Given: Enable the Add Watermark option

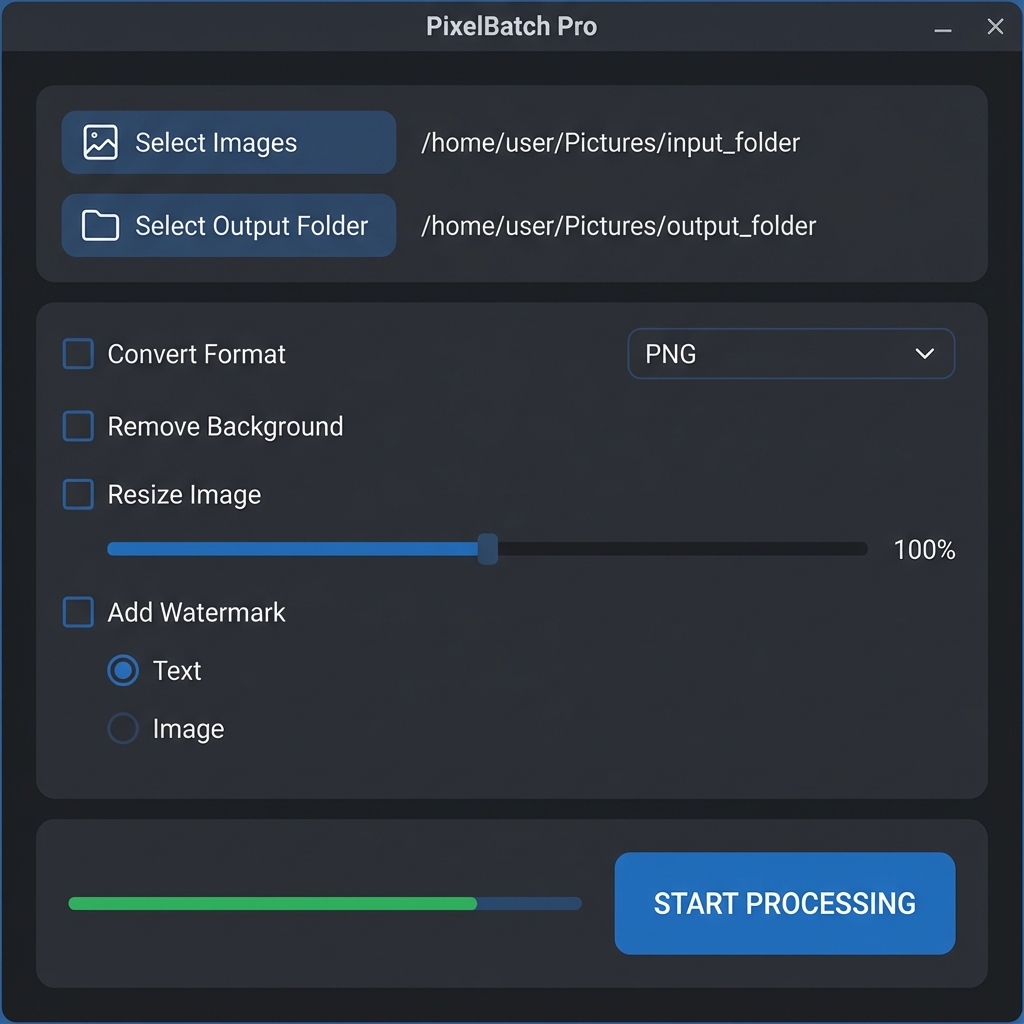Looking at the screenshot, I should [78, 612].
